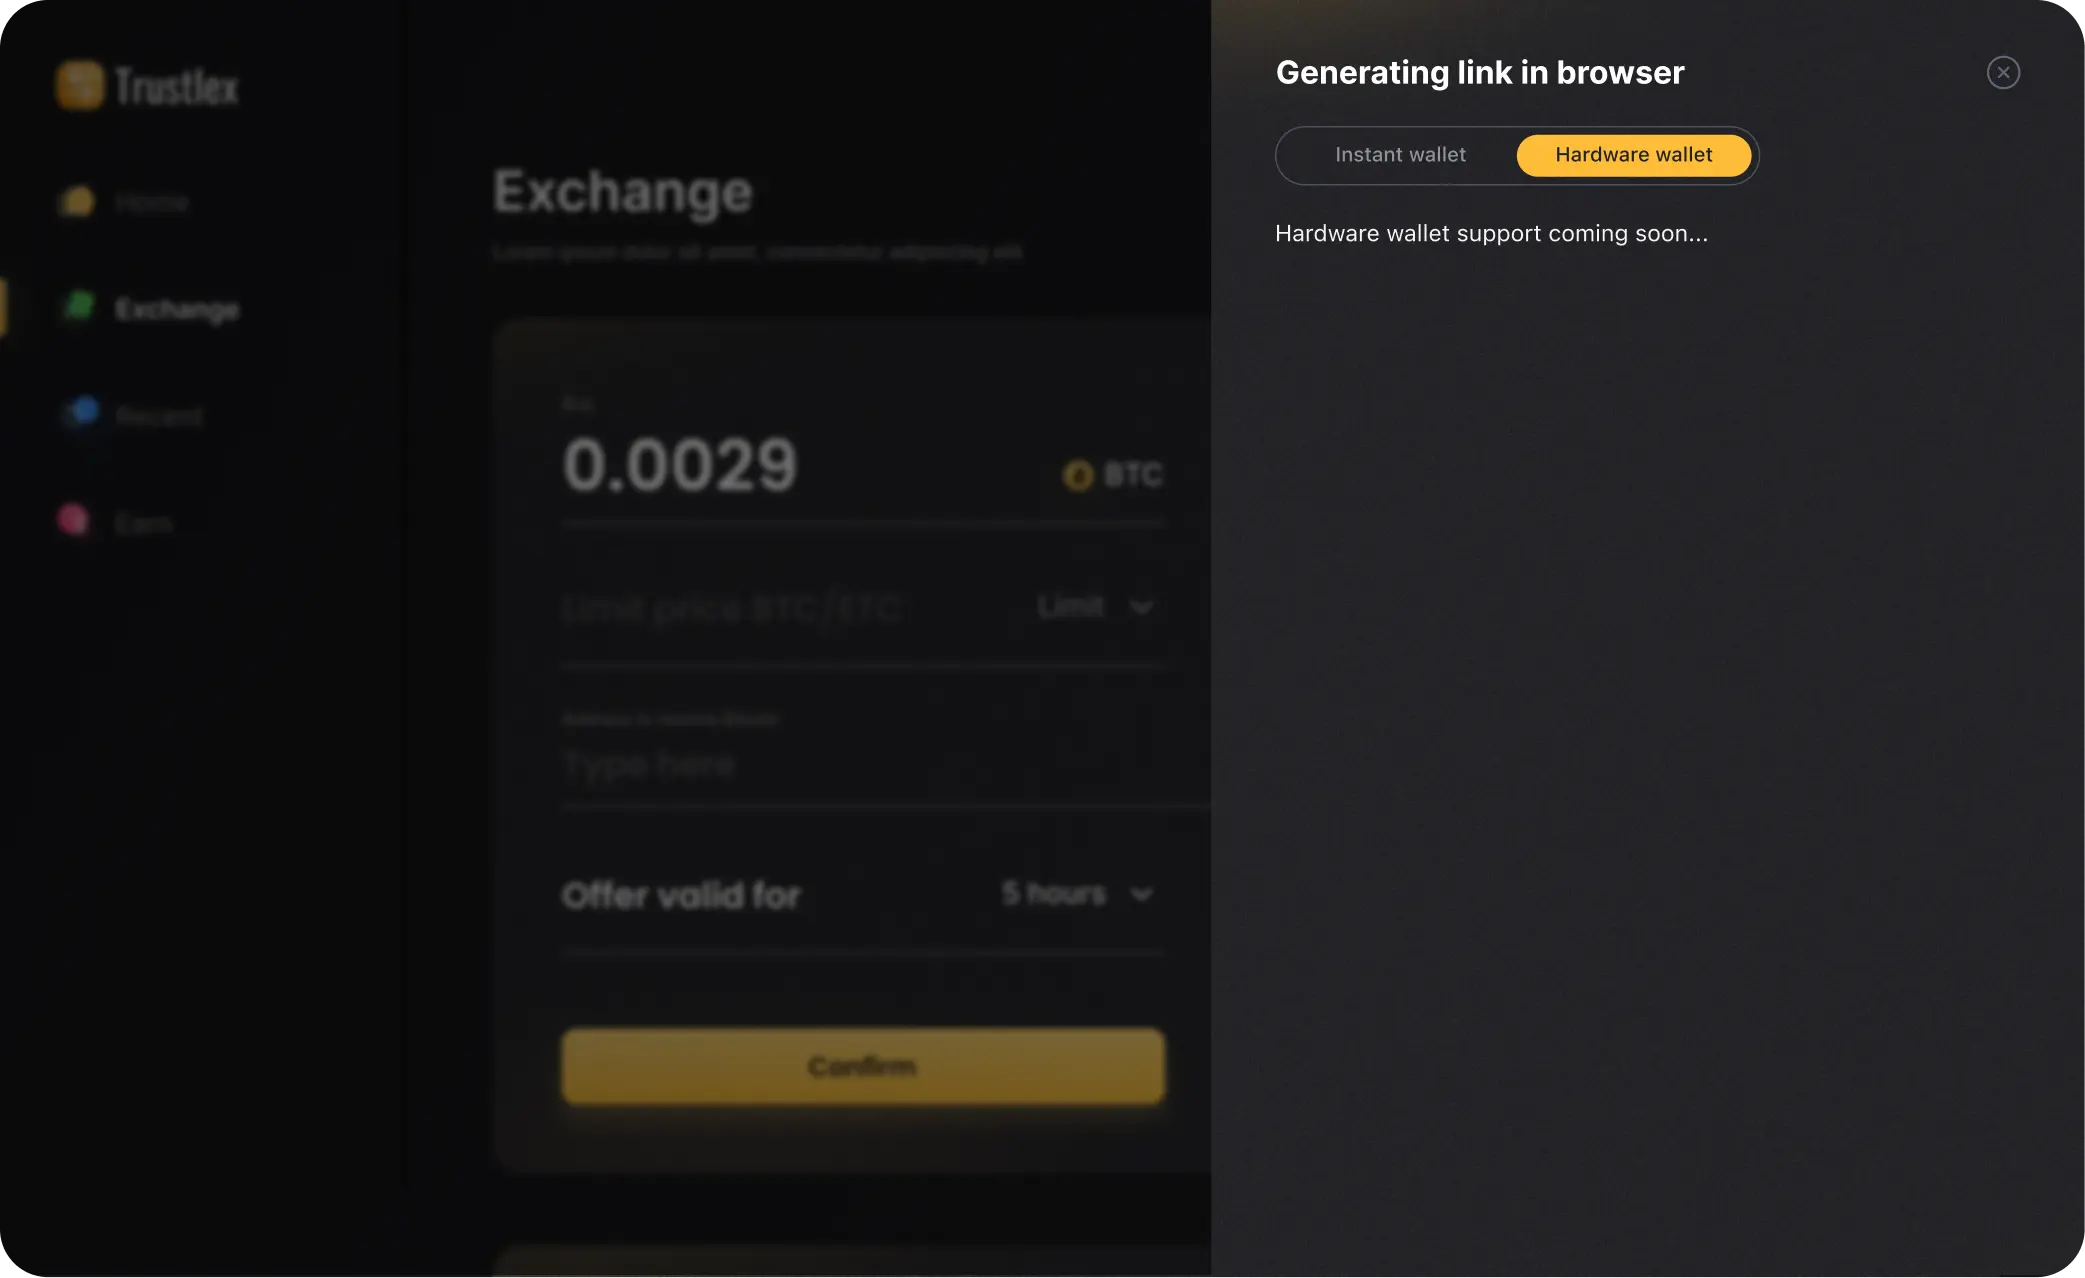
Task: Click the Trustlex logo icon
Action: tap(79, 85)
